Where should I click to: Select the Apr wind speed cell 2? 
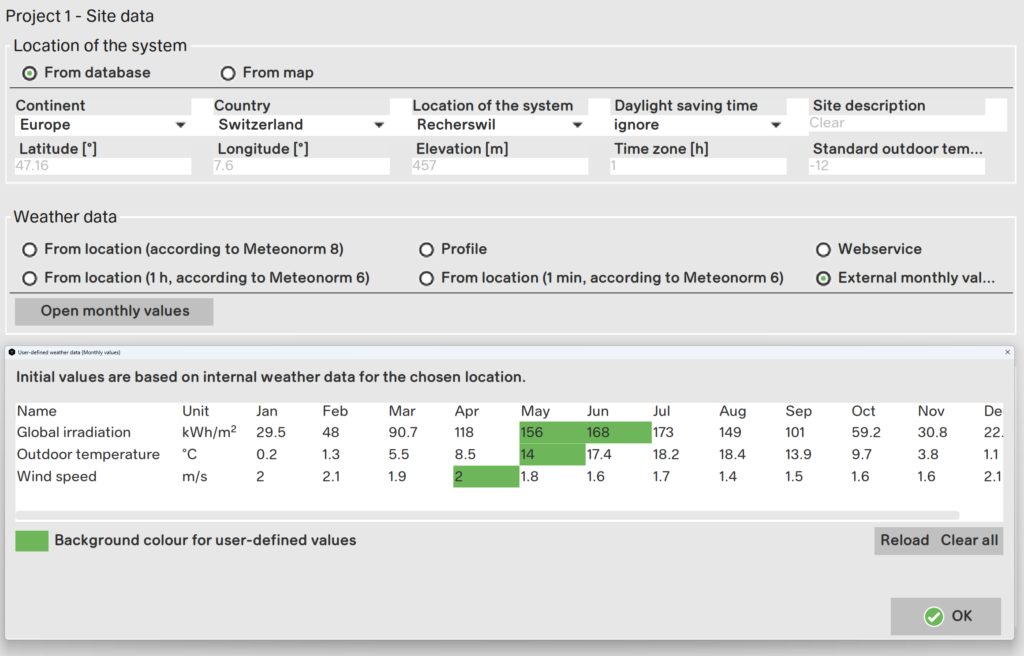coord(486,477)
